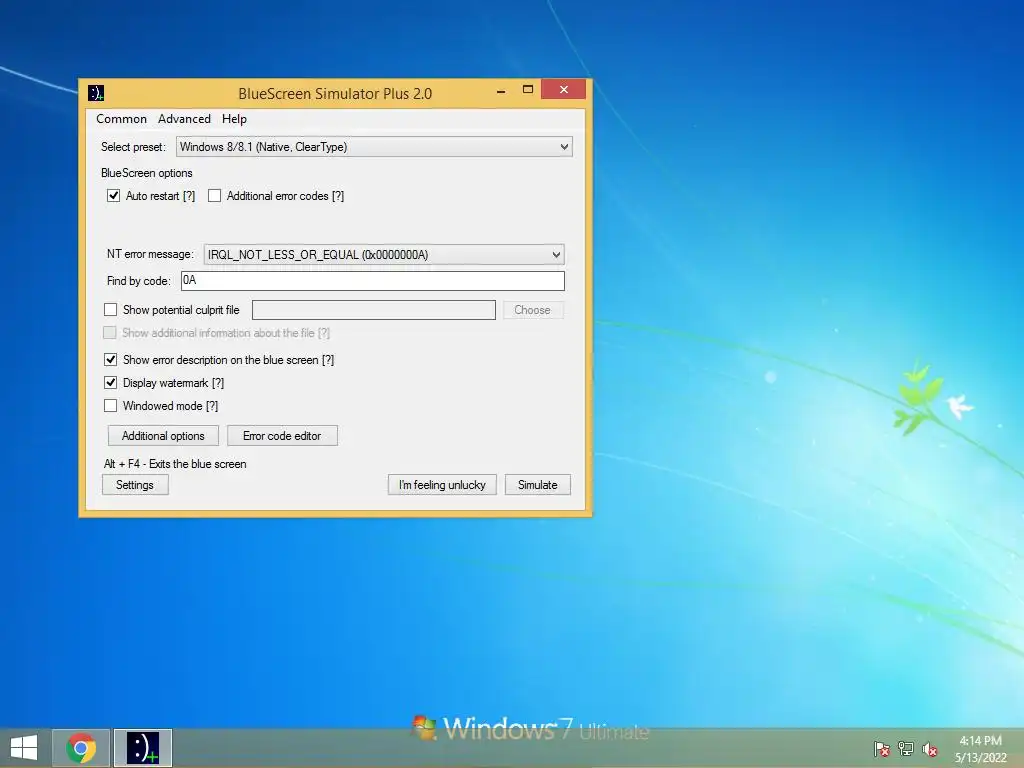Viewport: 1024px width, 768px height.
Task: Open the Error code editor
Action: coord(282,436)
